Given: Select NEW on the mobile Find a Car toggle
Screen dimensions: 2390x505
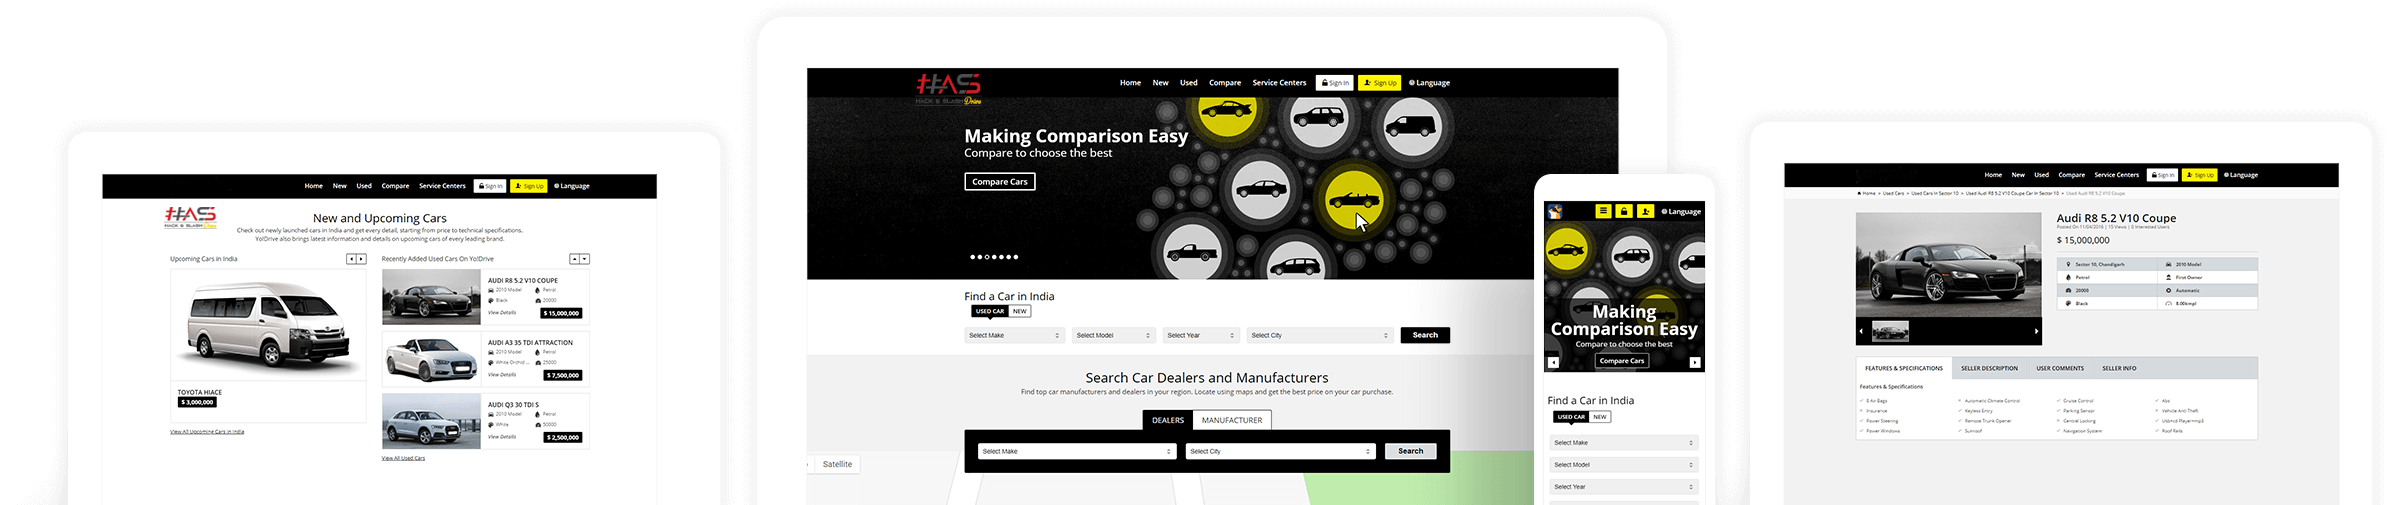Looking at the screenshot, I should click(1600, 416).
